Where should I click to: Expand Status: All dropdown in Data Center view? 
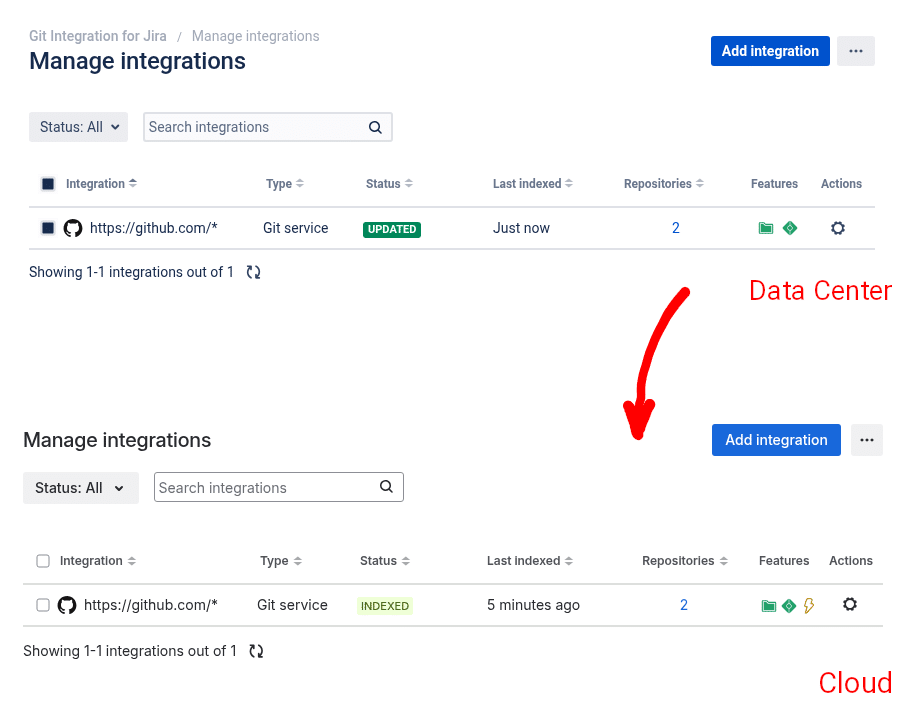78,127
